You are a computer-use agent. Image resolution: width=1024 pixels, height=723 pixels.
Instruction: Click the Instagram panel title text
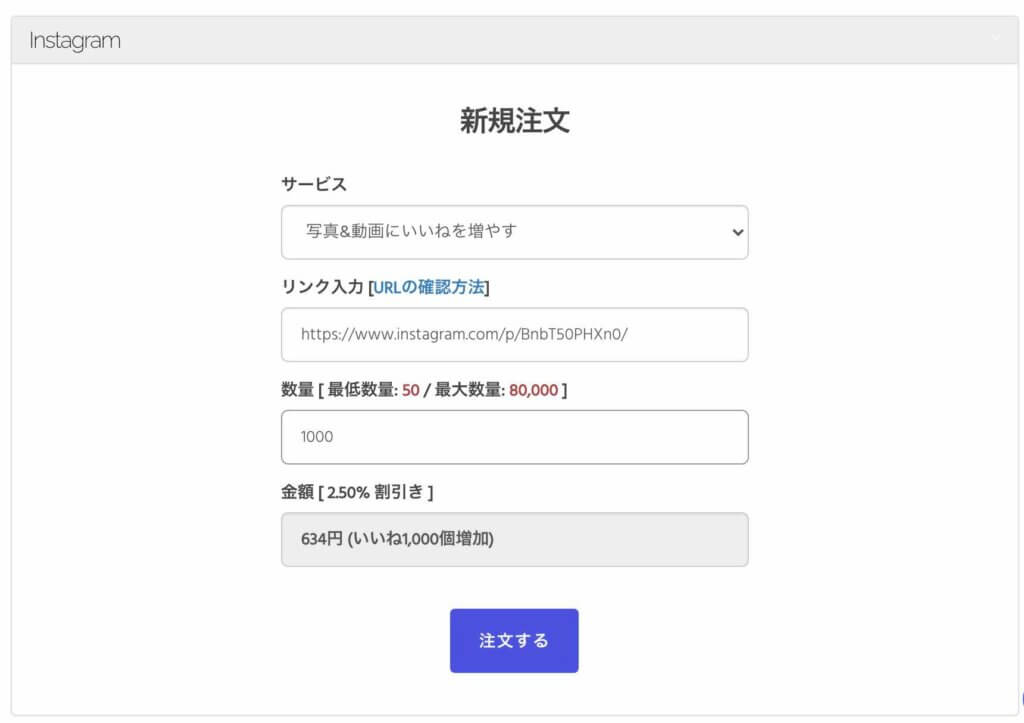coord(75,41)
